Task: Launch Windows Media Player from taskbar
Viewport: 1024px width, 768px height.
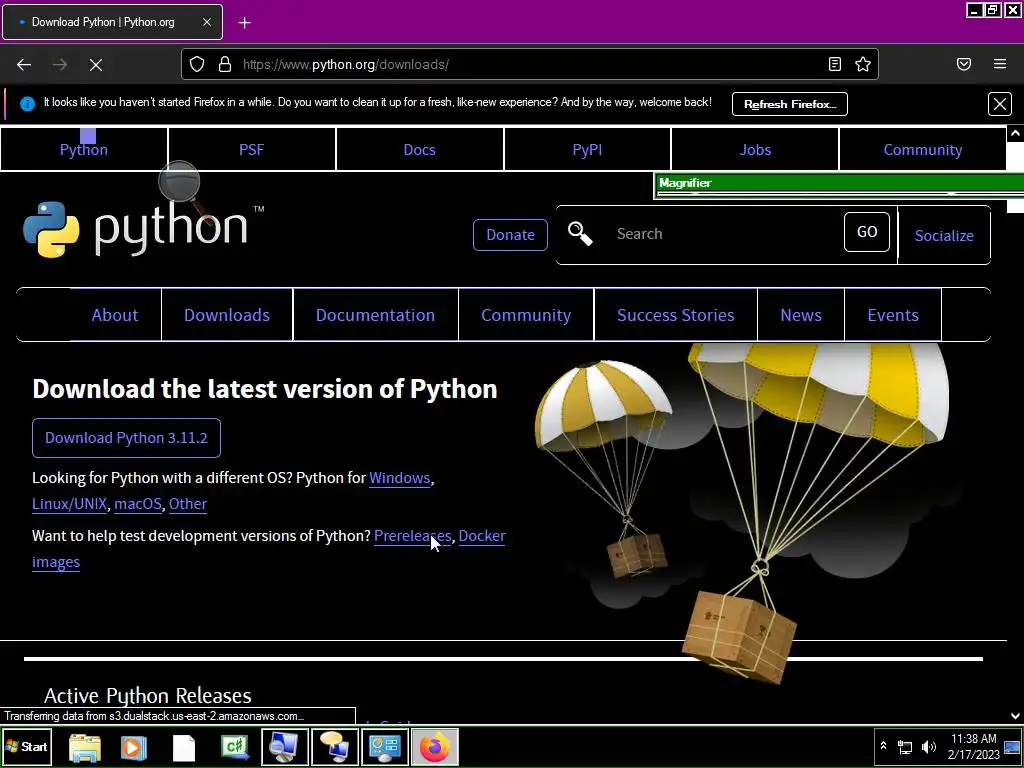Action: point(134,747)
